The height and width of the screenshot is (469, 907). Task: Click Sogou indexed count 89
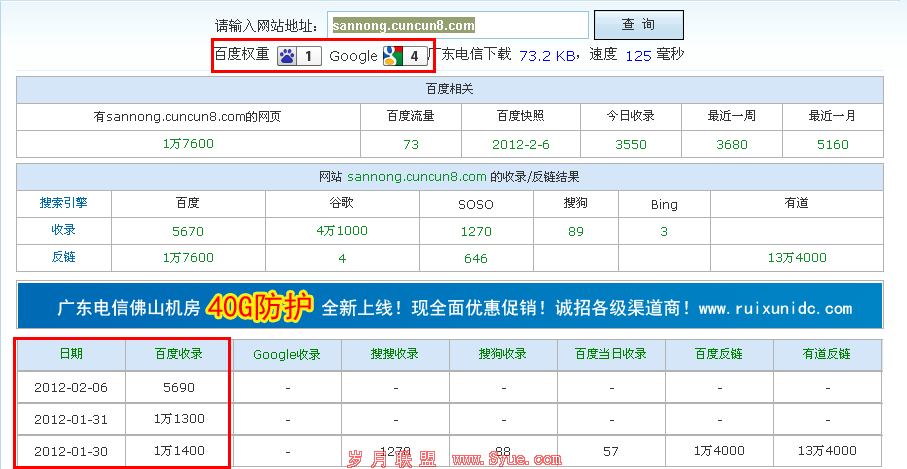[x=575, y=231]
